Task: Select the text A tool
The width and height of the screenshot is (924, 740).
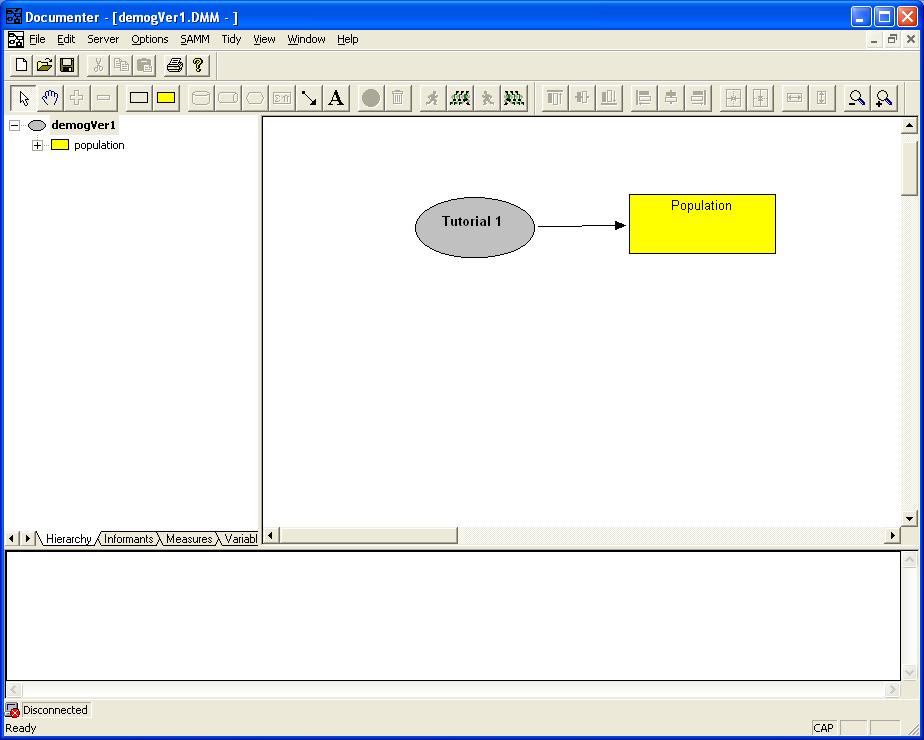Action: coord(336,98)
